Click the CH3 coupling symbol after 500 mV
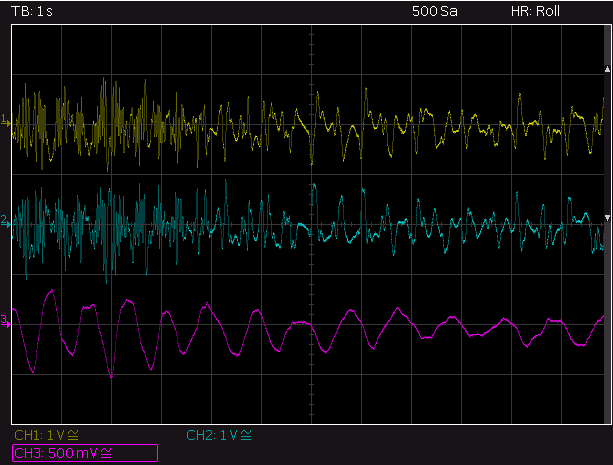Viewport: 613px width, 465px height. coord(106,453)
